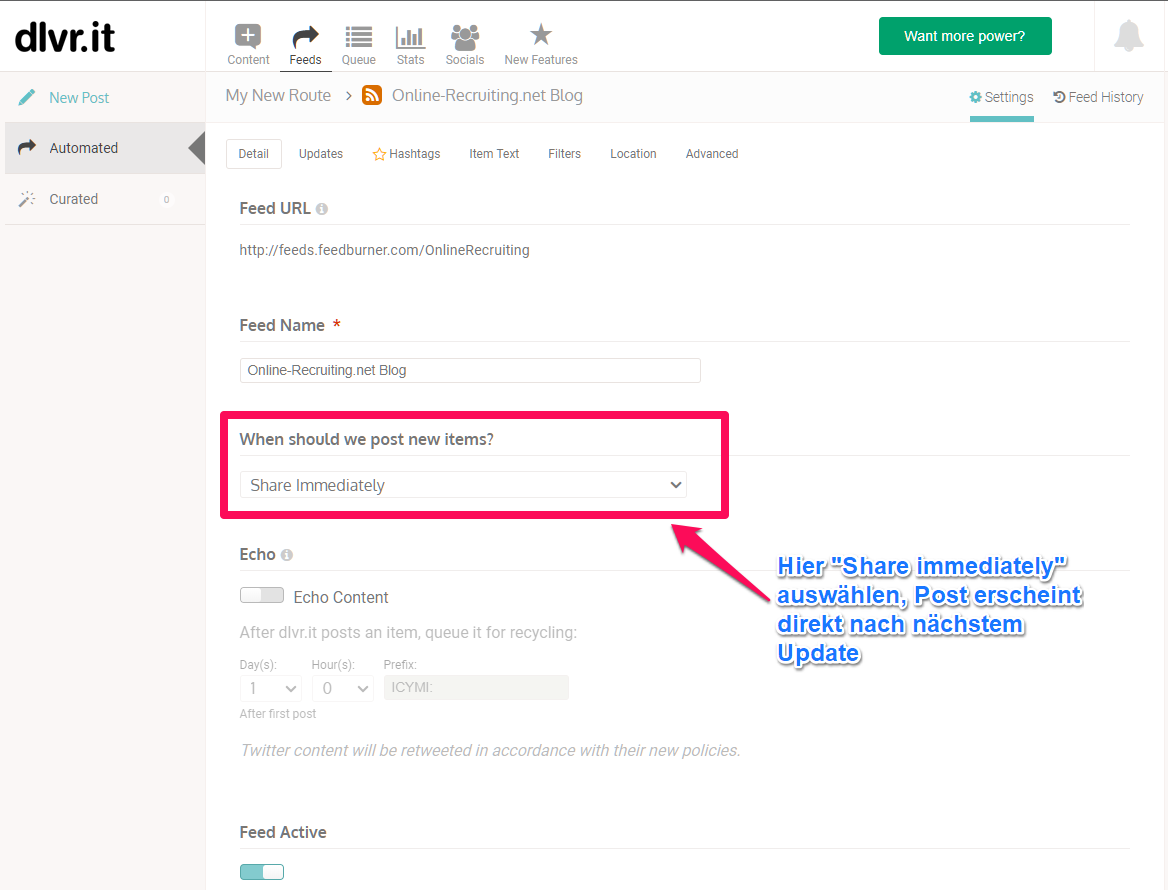Click the Want more power? button

(964, 36)
